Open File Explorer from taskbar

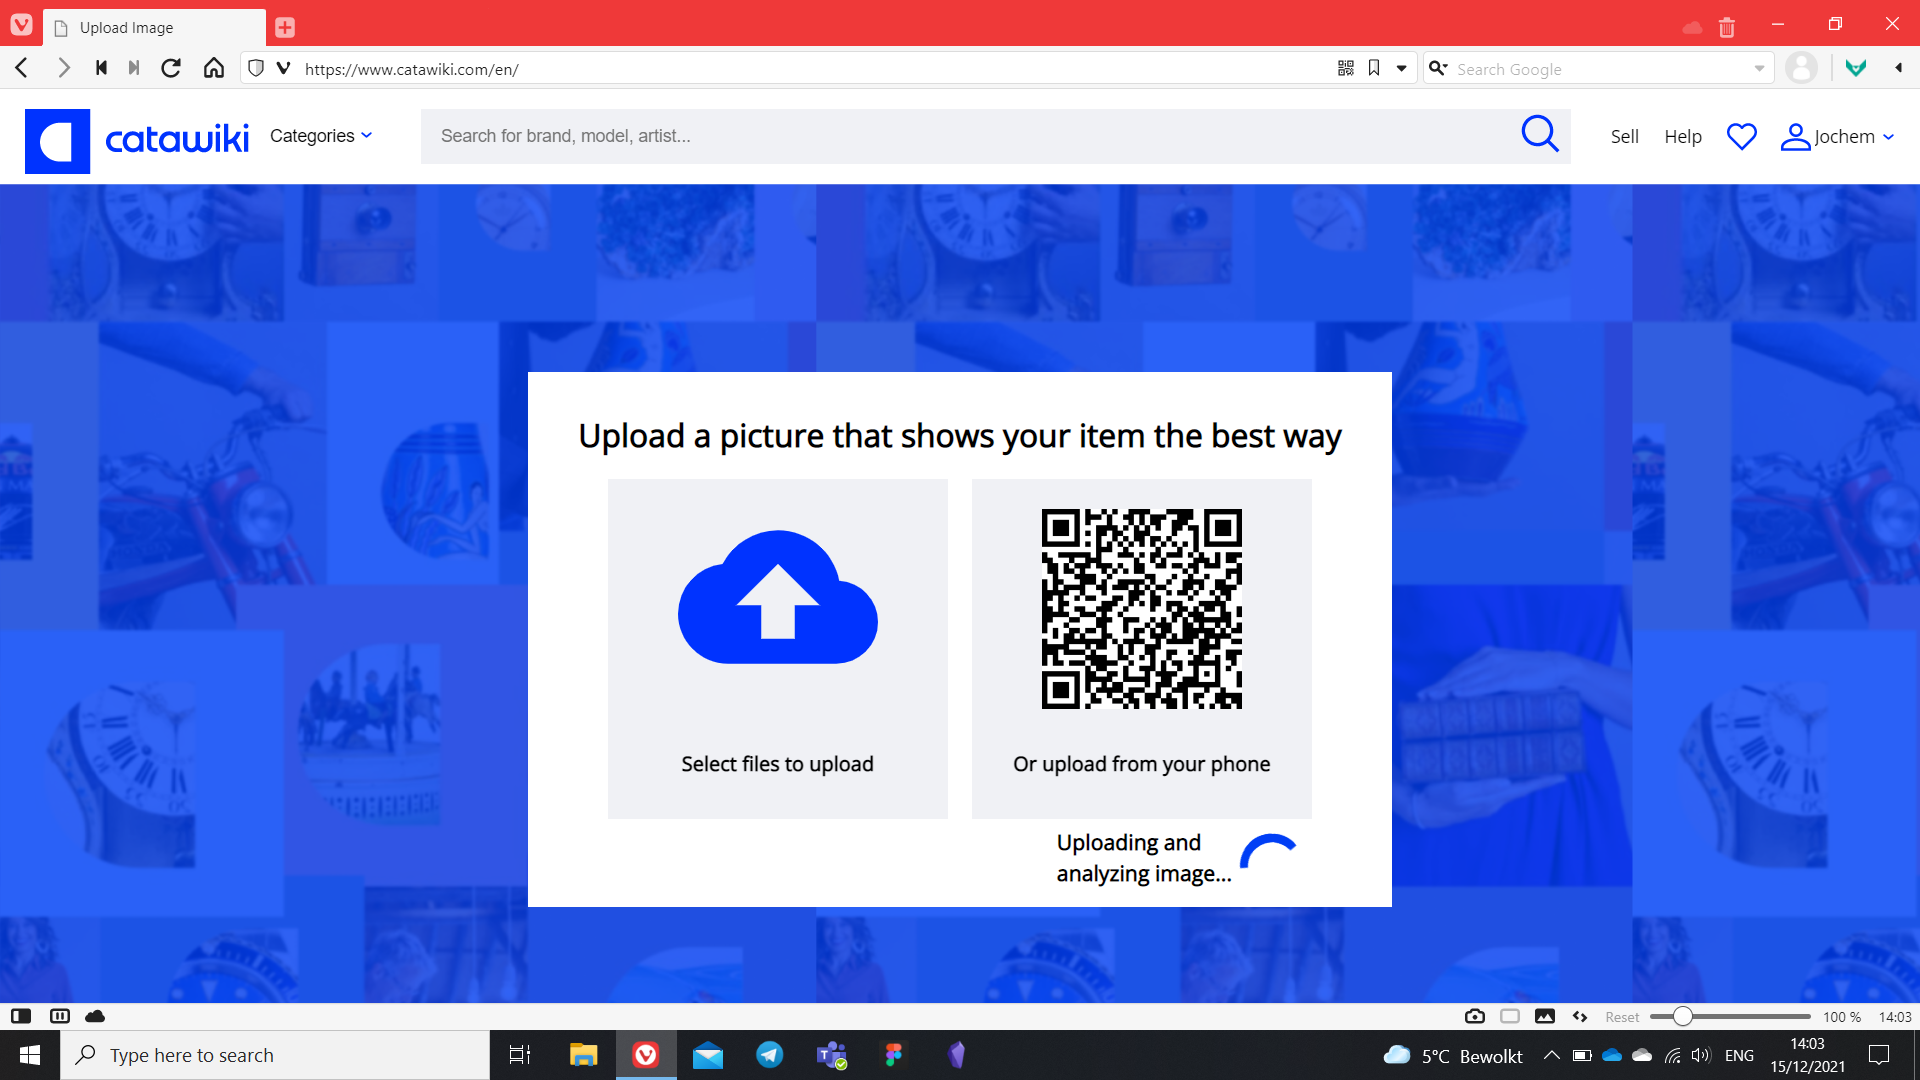point(583,1055)
